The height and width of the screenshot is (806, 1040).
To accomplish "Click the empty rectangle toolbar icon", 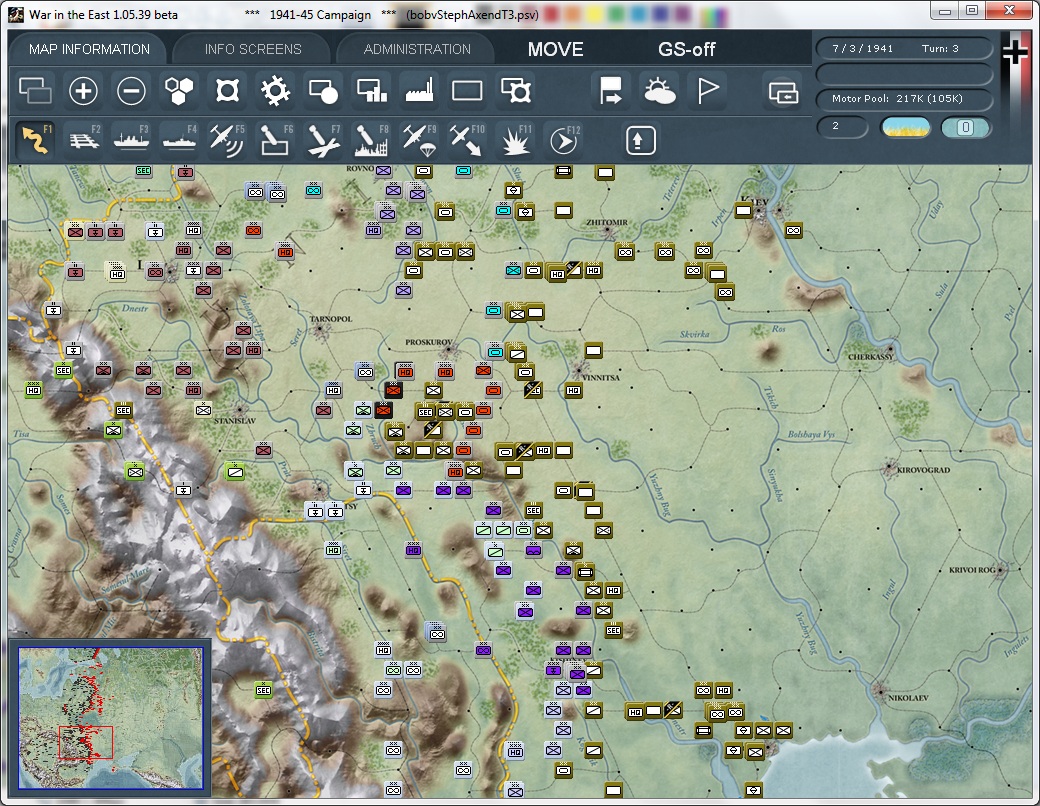I will 467,90.
